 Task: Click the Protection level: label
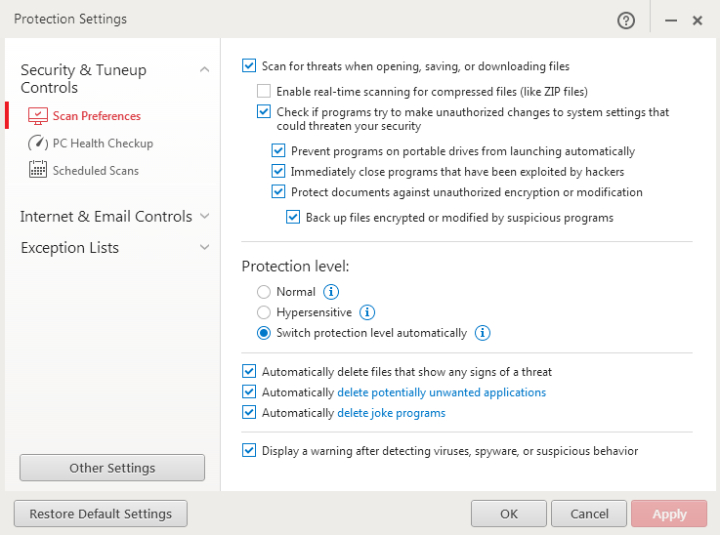pyautogui.click(x=295, y=266)
